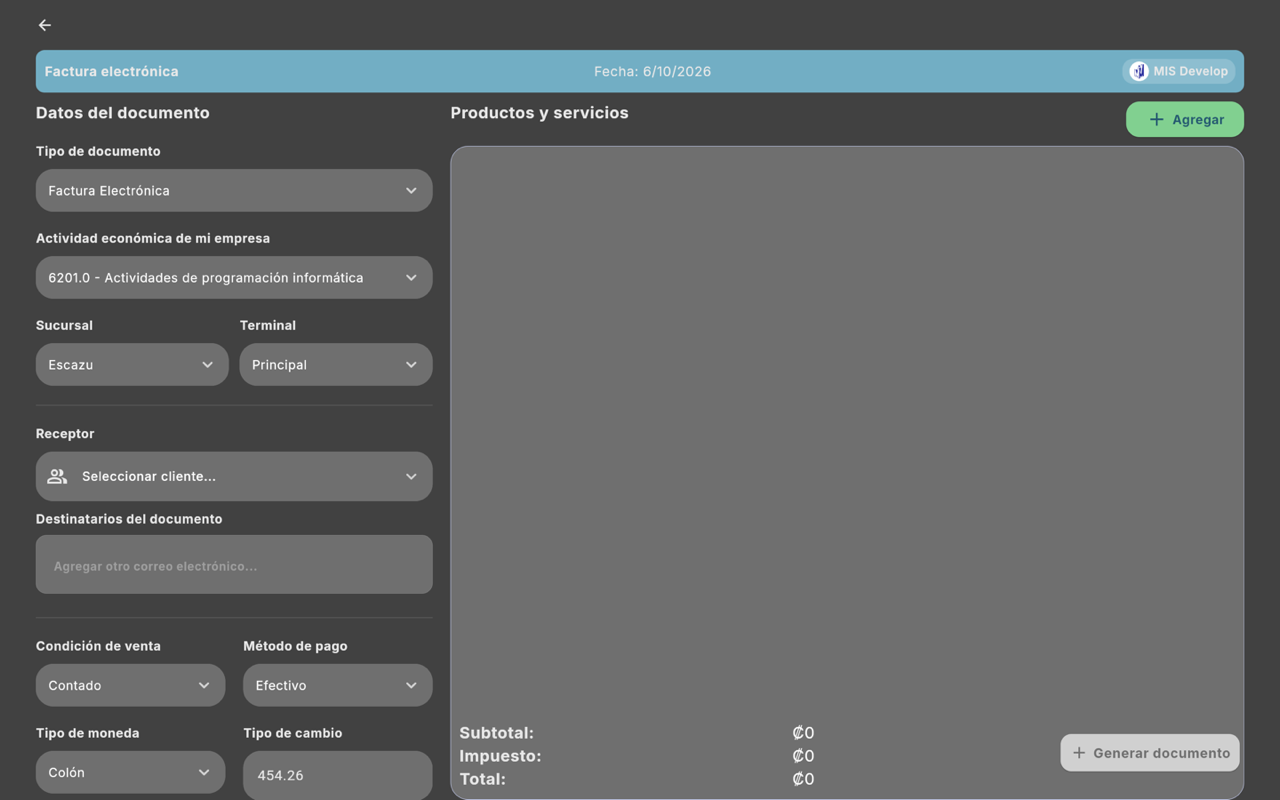The width and height of the screenshot is (1280, 800).
Task: Open the Método de pago dropdown
Action: coord(338,685)
